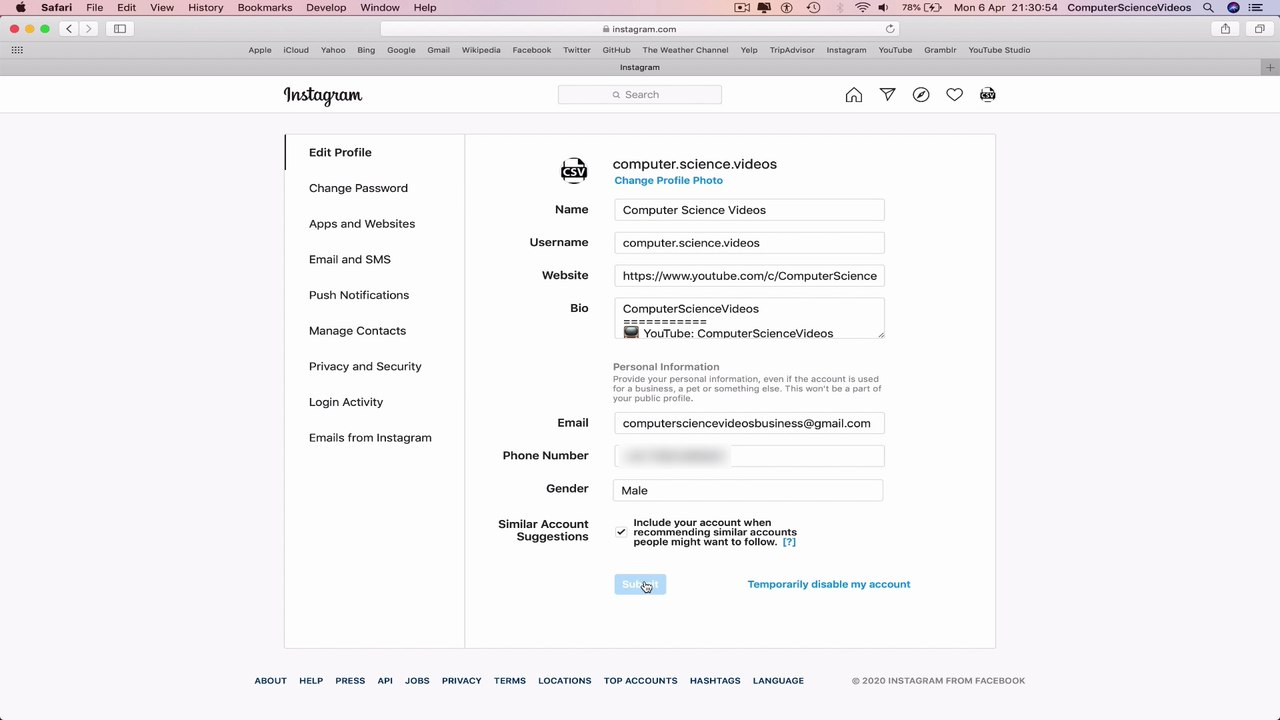Open profile avatar in Instagram navigation bar
Viewport: 1280px width, 720px height.
point(988,95)
